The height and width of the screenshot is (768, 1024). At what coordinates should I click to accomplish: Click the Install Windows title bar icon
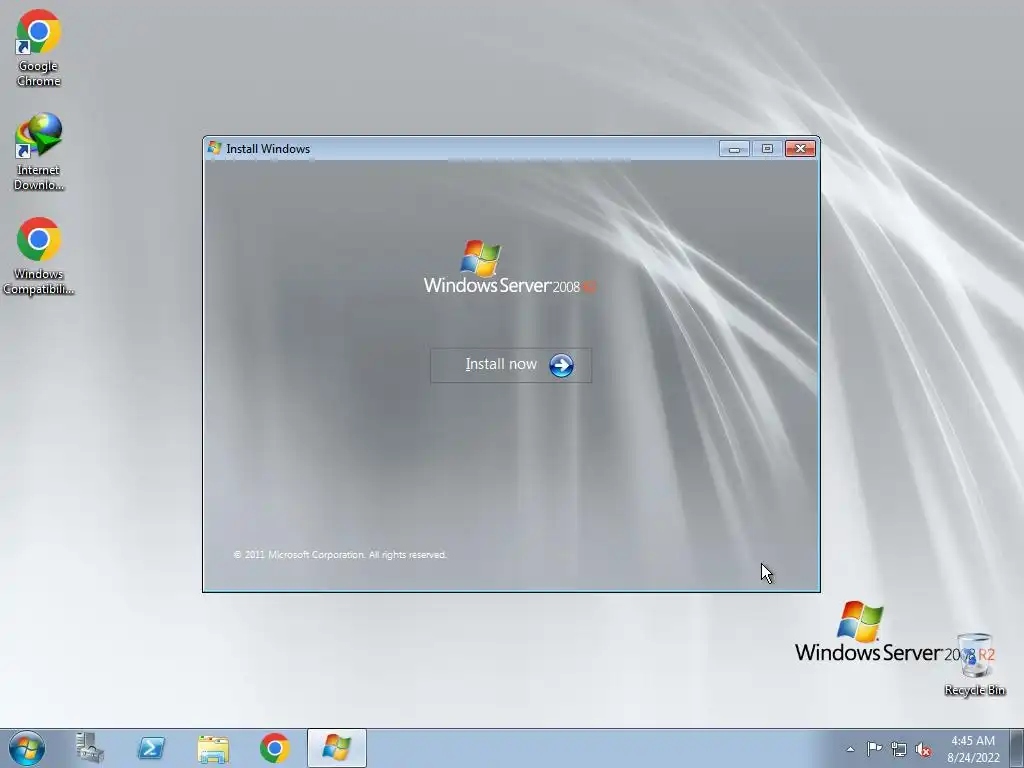click(x=214, y=148)
